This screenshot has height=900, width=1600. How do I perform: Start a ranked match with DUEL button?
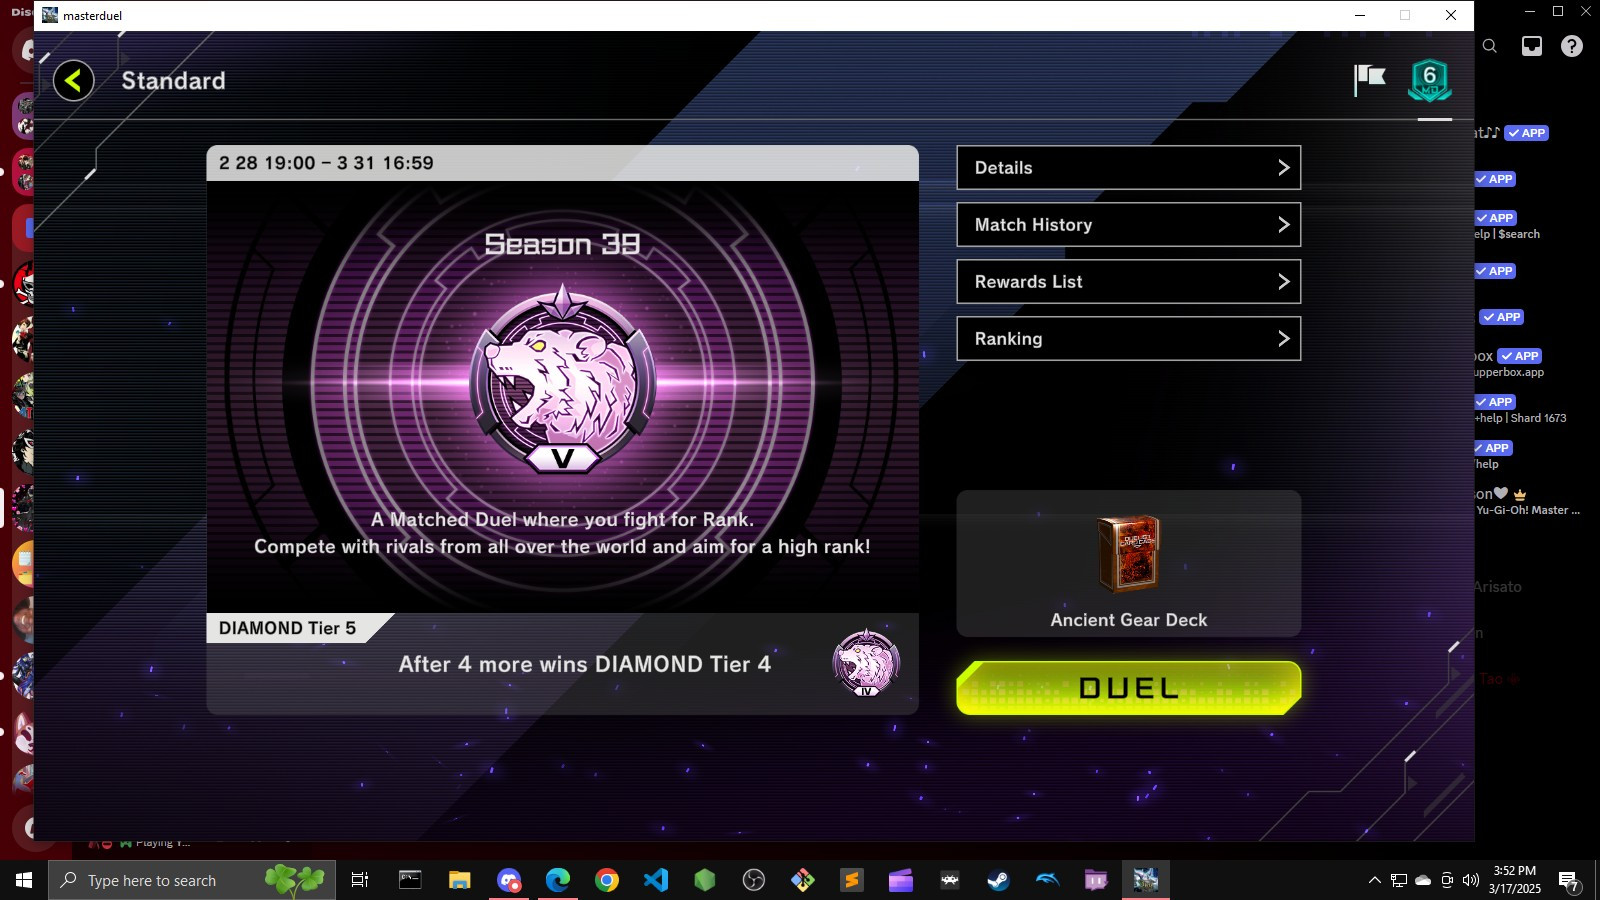(1128, 688)
